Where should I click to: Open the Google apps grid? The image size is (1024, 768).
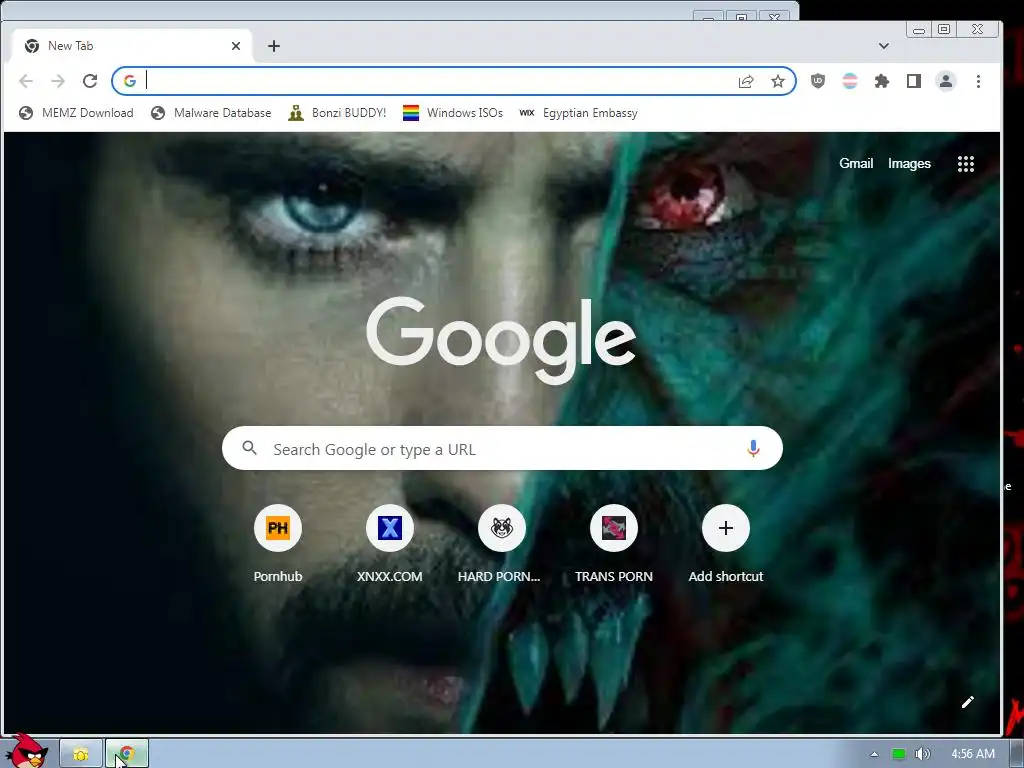click(966, 164)
